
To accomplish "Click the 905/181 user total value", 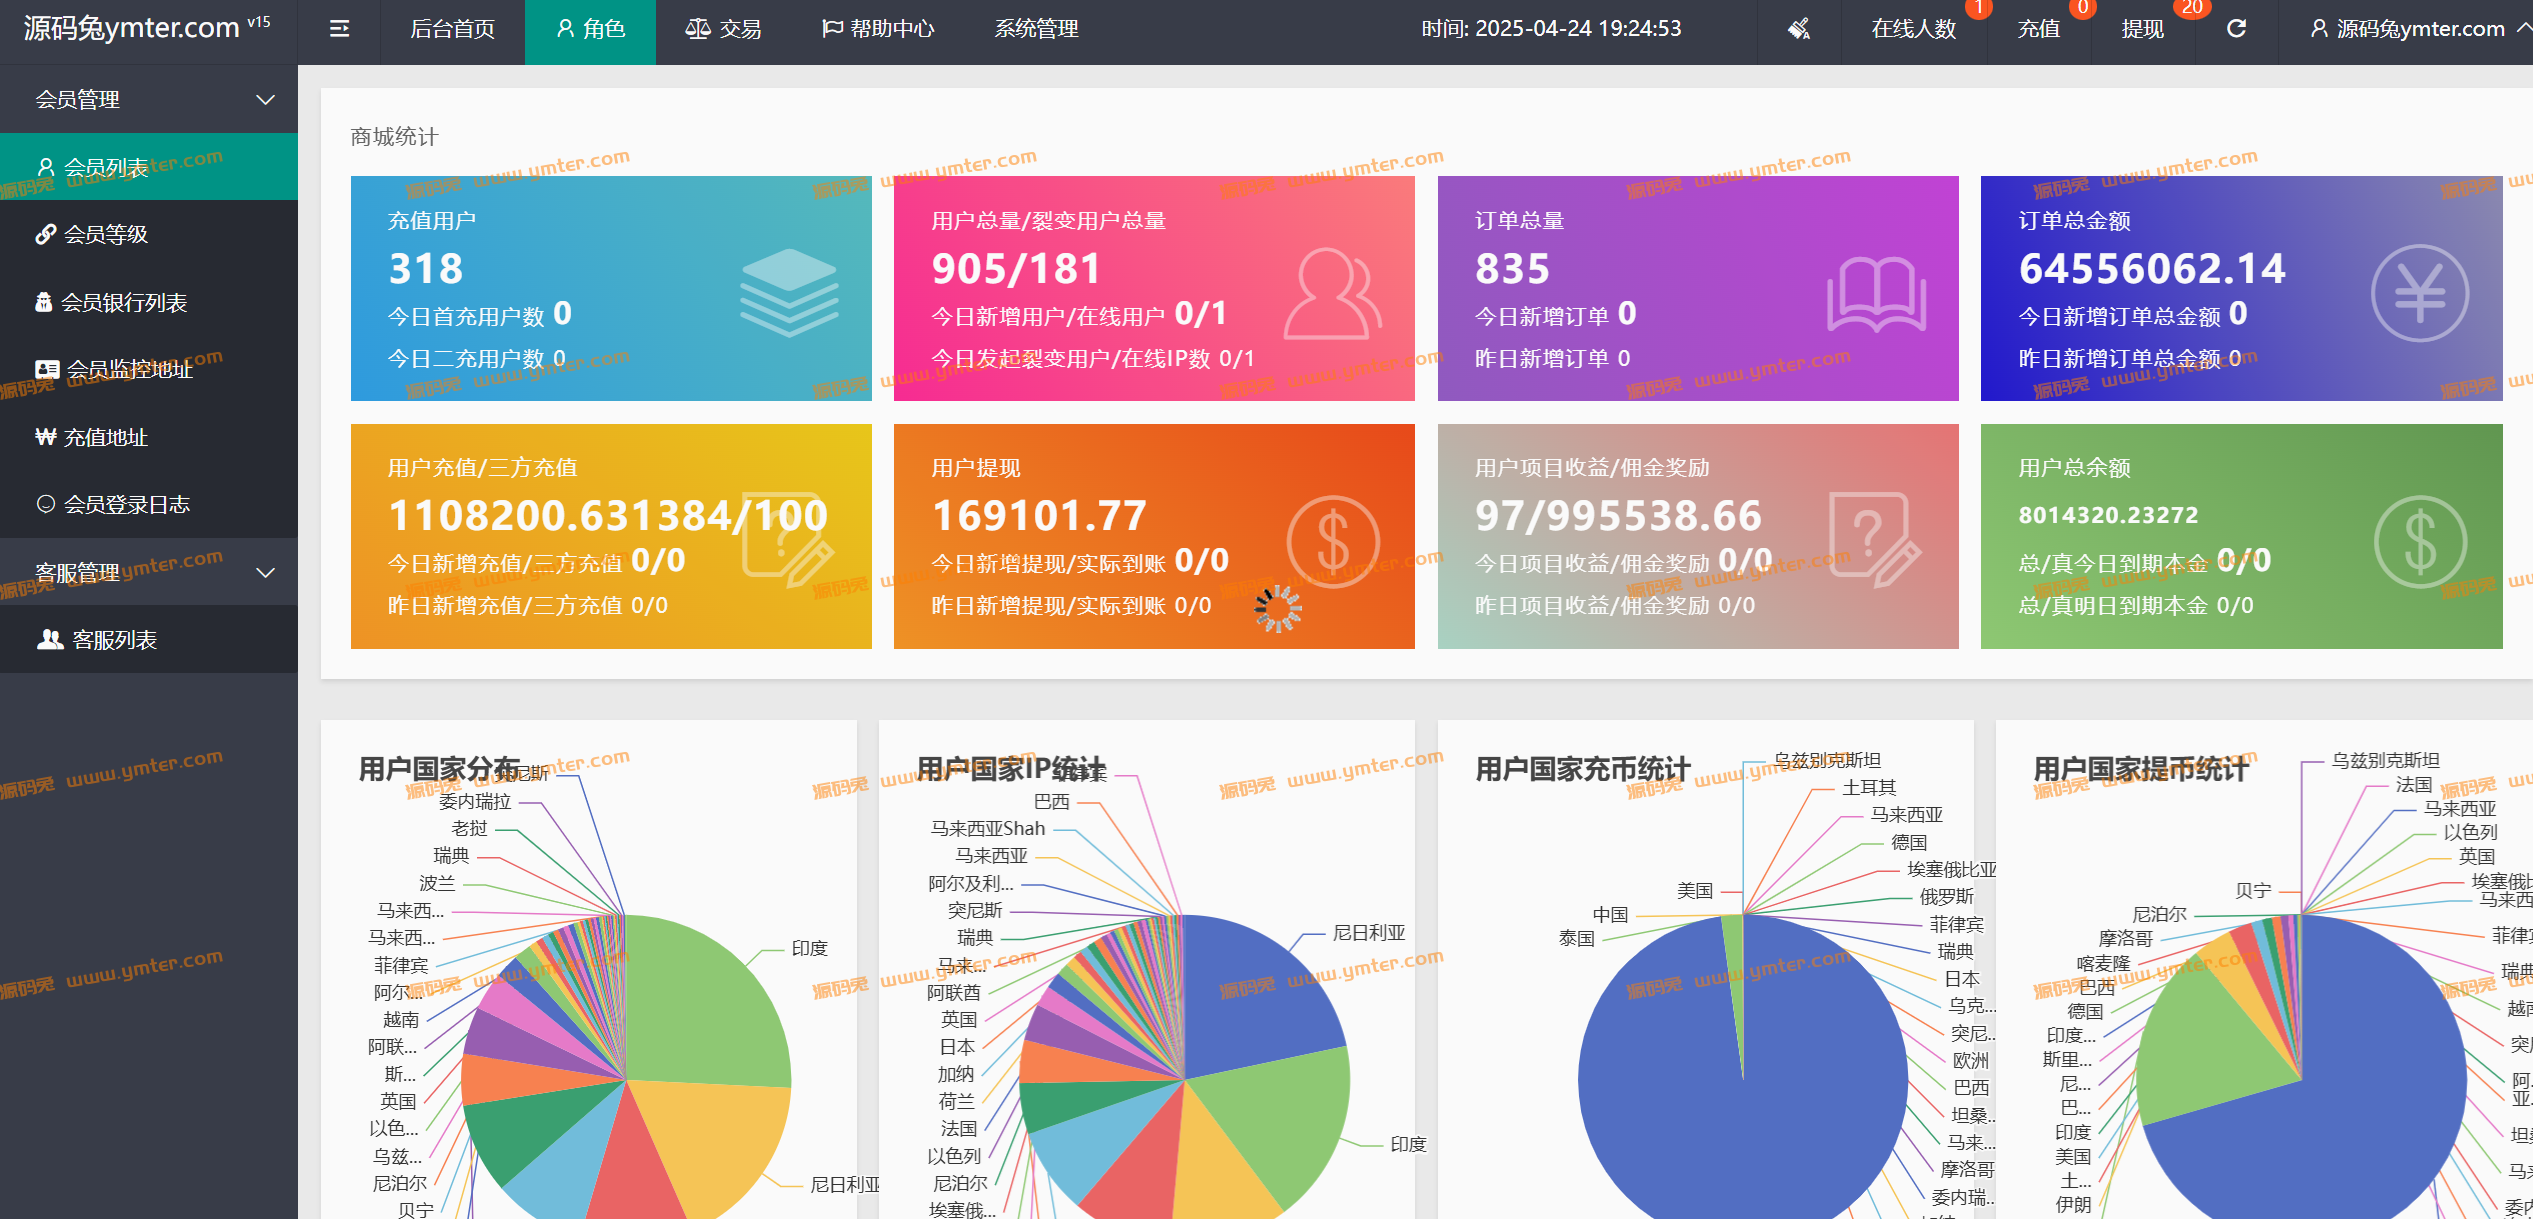I will point(1016,268).
